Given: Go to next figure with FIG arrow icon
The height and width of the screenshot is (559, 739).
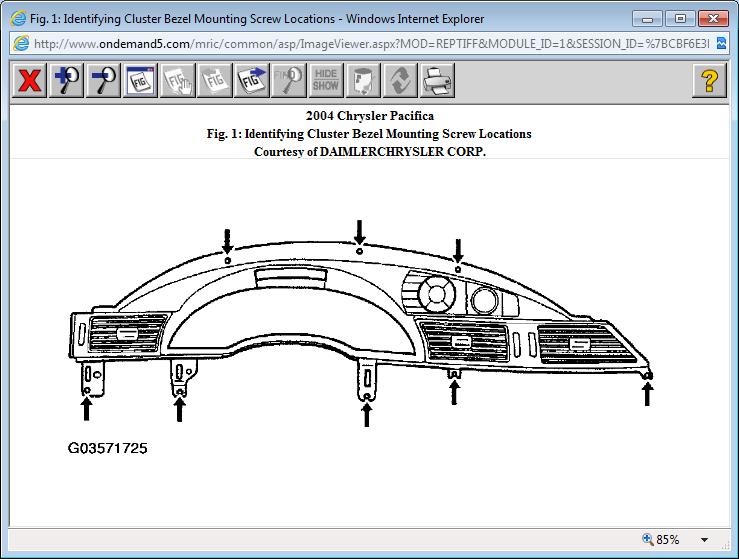Looking at the screenshot, I should tap(252, 80).
